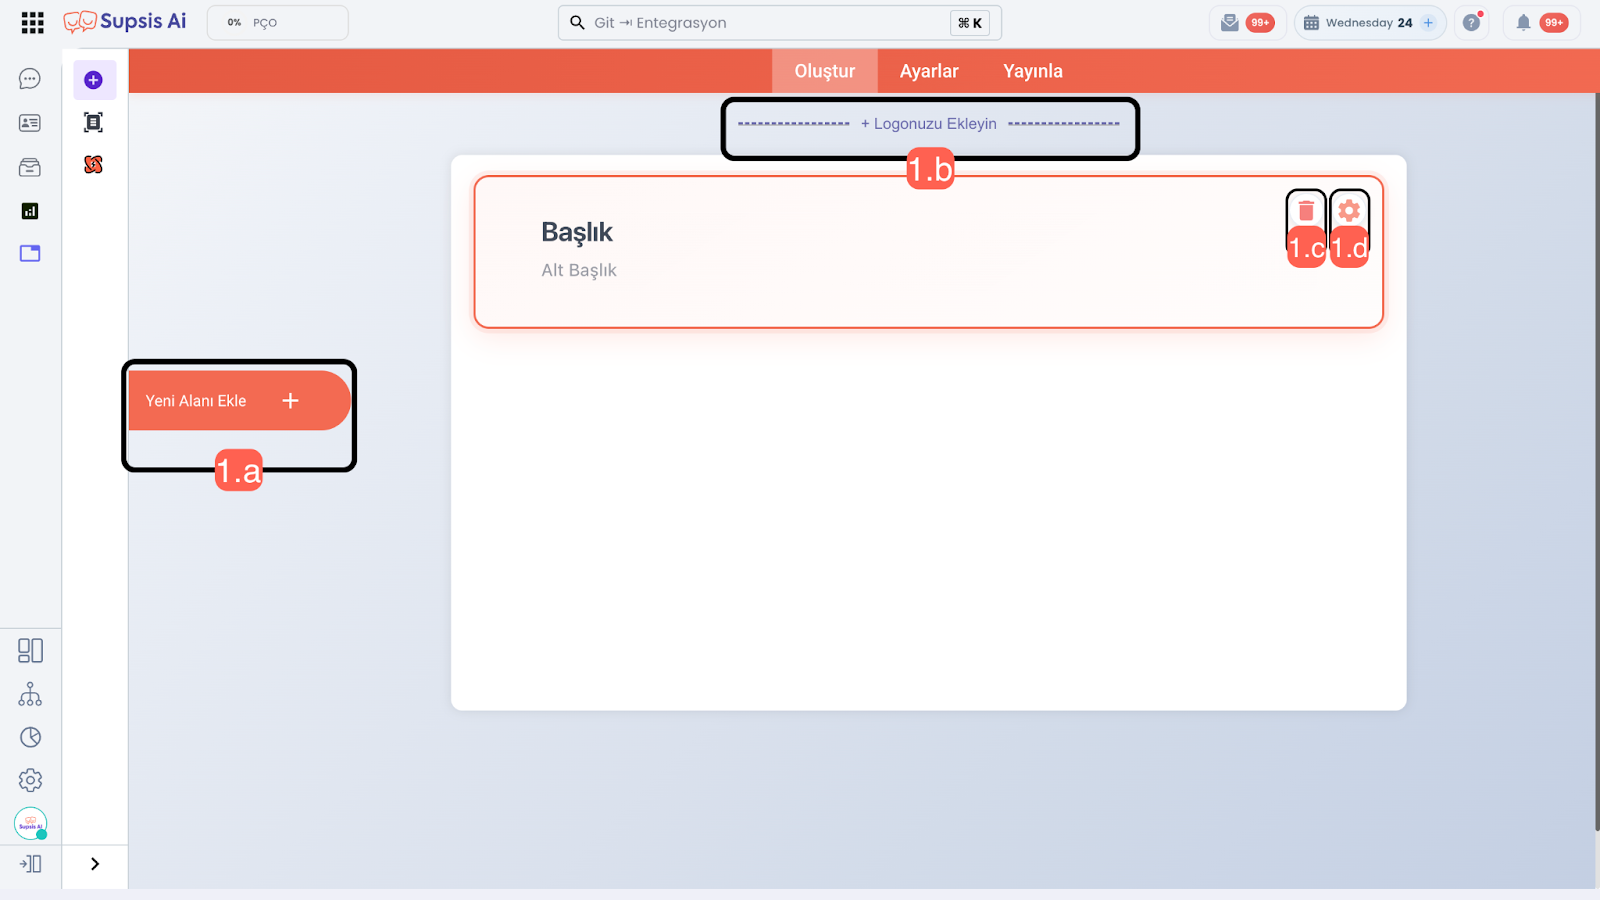This screenshot has width=1600, height=900.
Task: Click the purple plus create icon
Action: pos(94,80)
